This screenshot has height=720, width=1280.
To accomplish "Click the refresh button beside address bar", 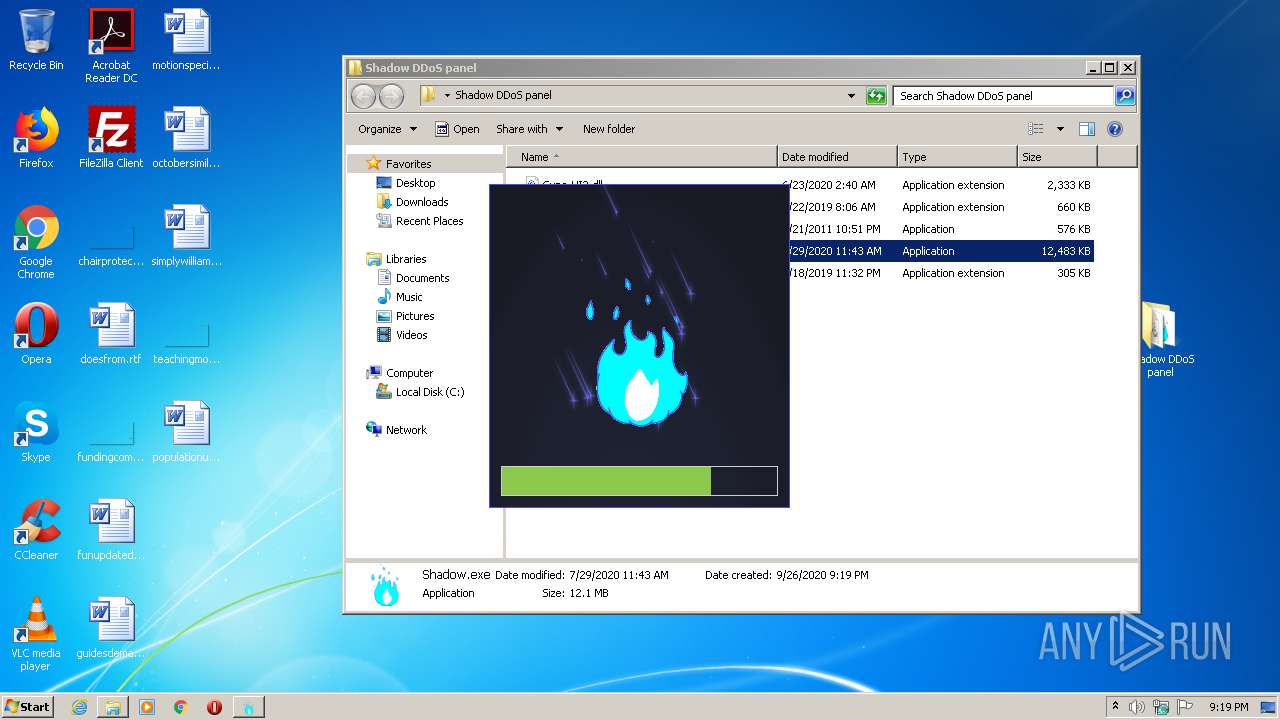I will coord(876,96).
